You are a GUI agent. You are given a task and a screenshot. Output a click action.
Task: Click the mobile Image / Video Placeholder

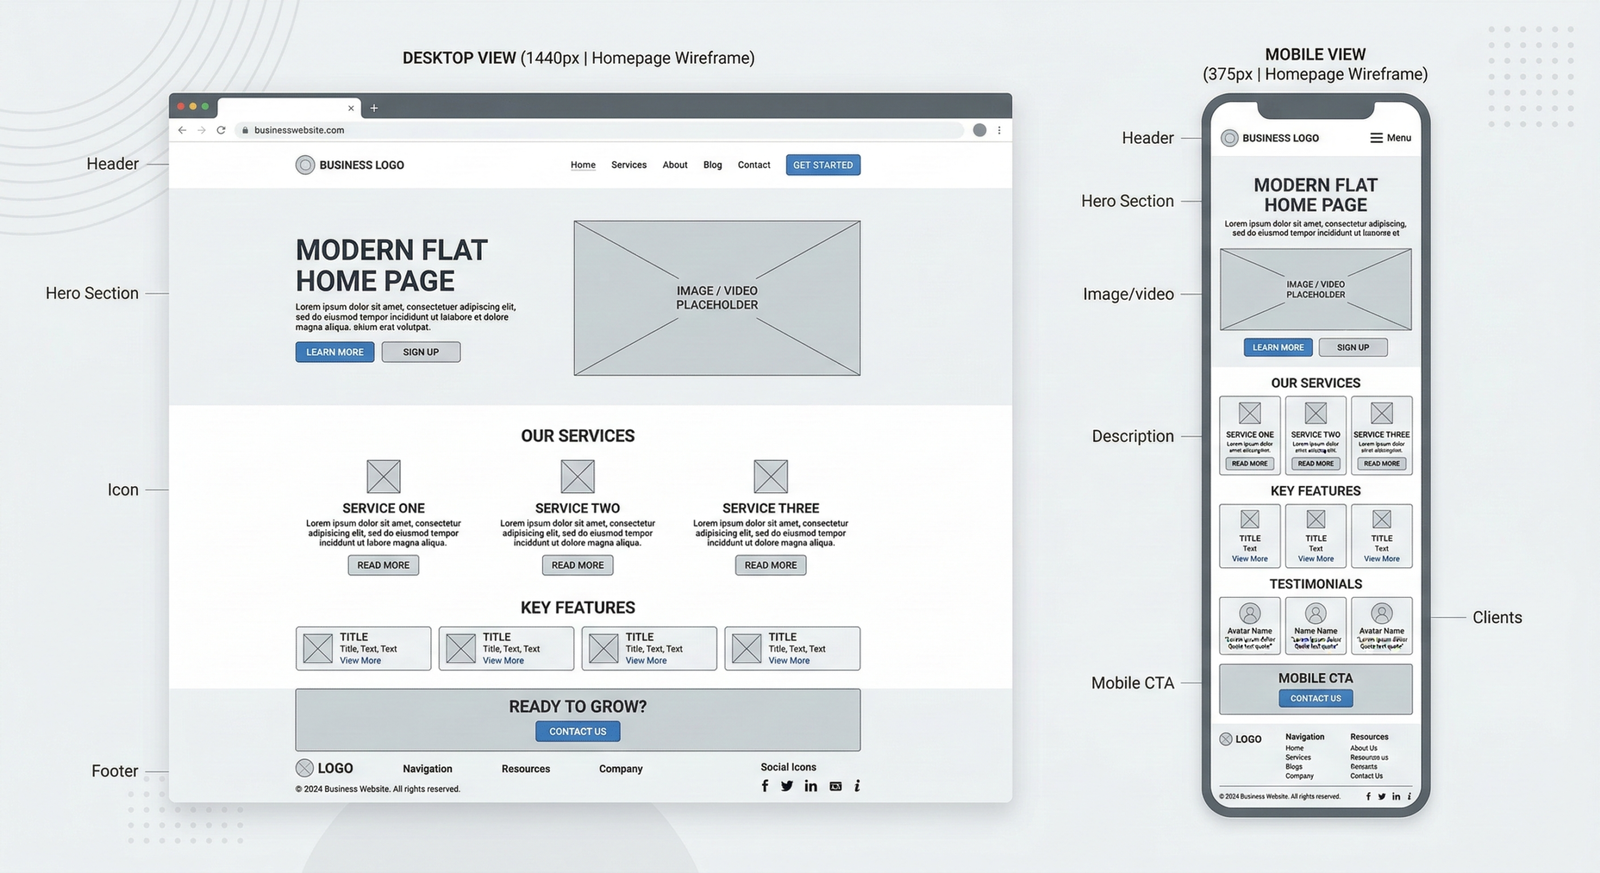[1316, 289]
